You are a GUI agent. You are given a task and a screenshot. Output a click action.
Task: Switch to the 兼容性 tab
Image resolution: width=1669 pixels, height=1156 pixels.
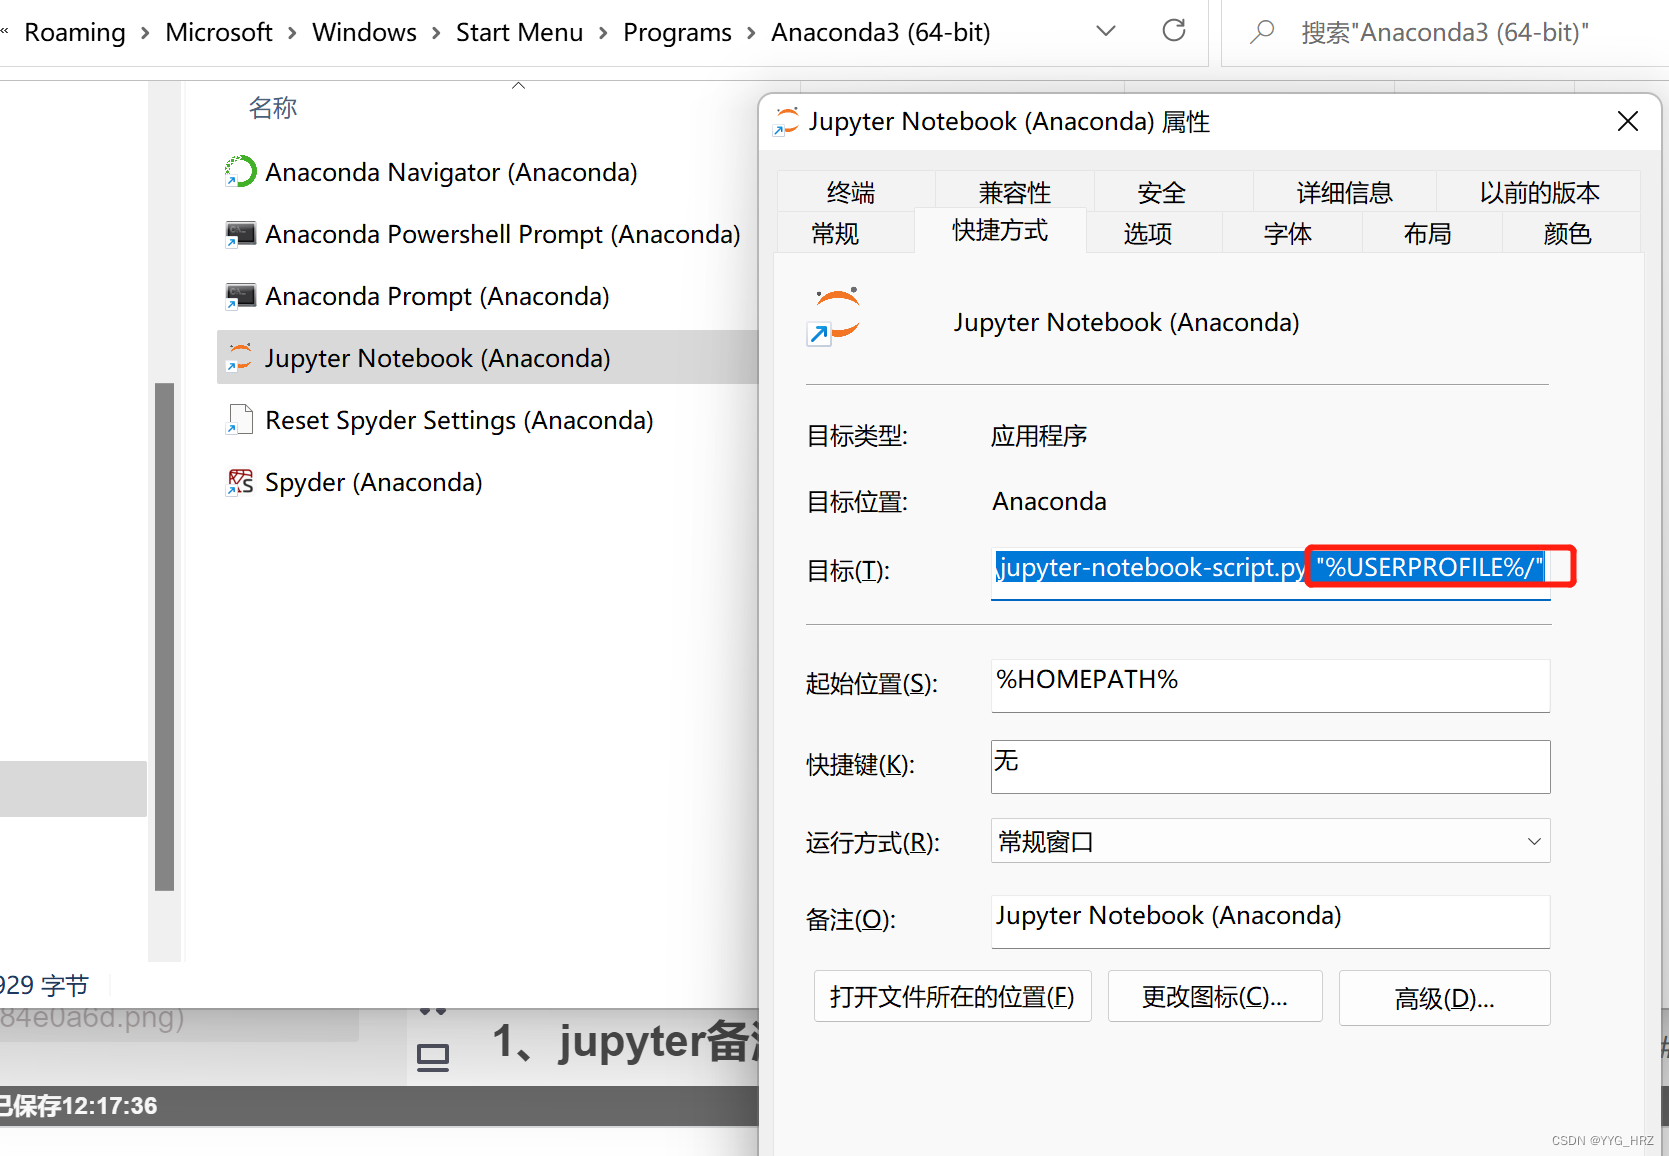(x=1014, y=192)
